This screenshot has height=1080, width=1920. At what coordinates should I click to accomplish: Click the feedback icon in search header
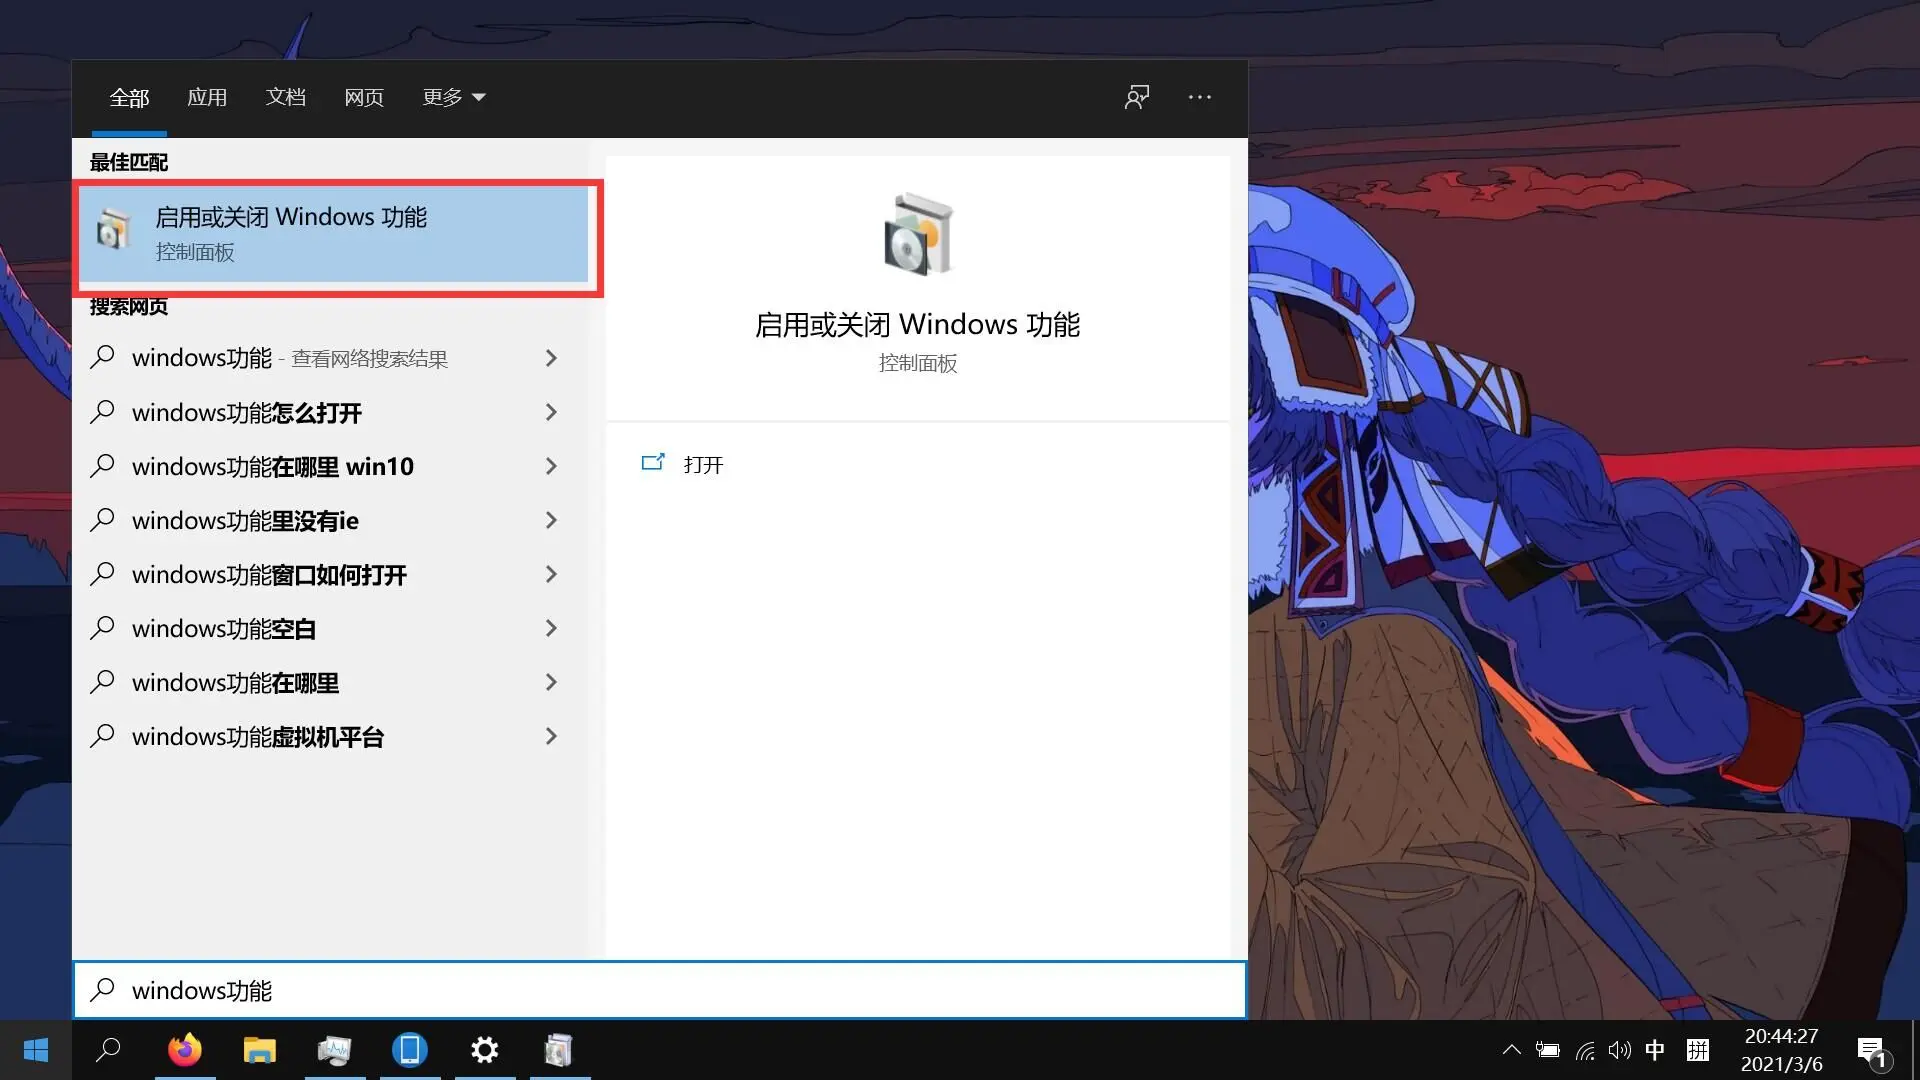(1137, 97)
